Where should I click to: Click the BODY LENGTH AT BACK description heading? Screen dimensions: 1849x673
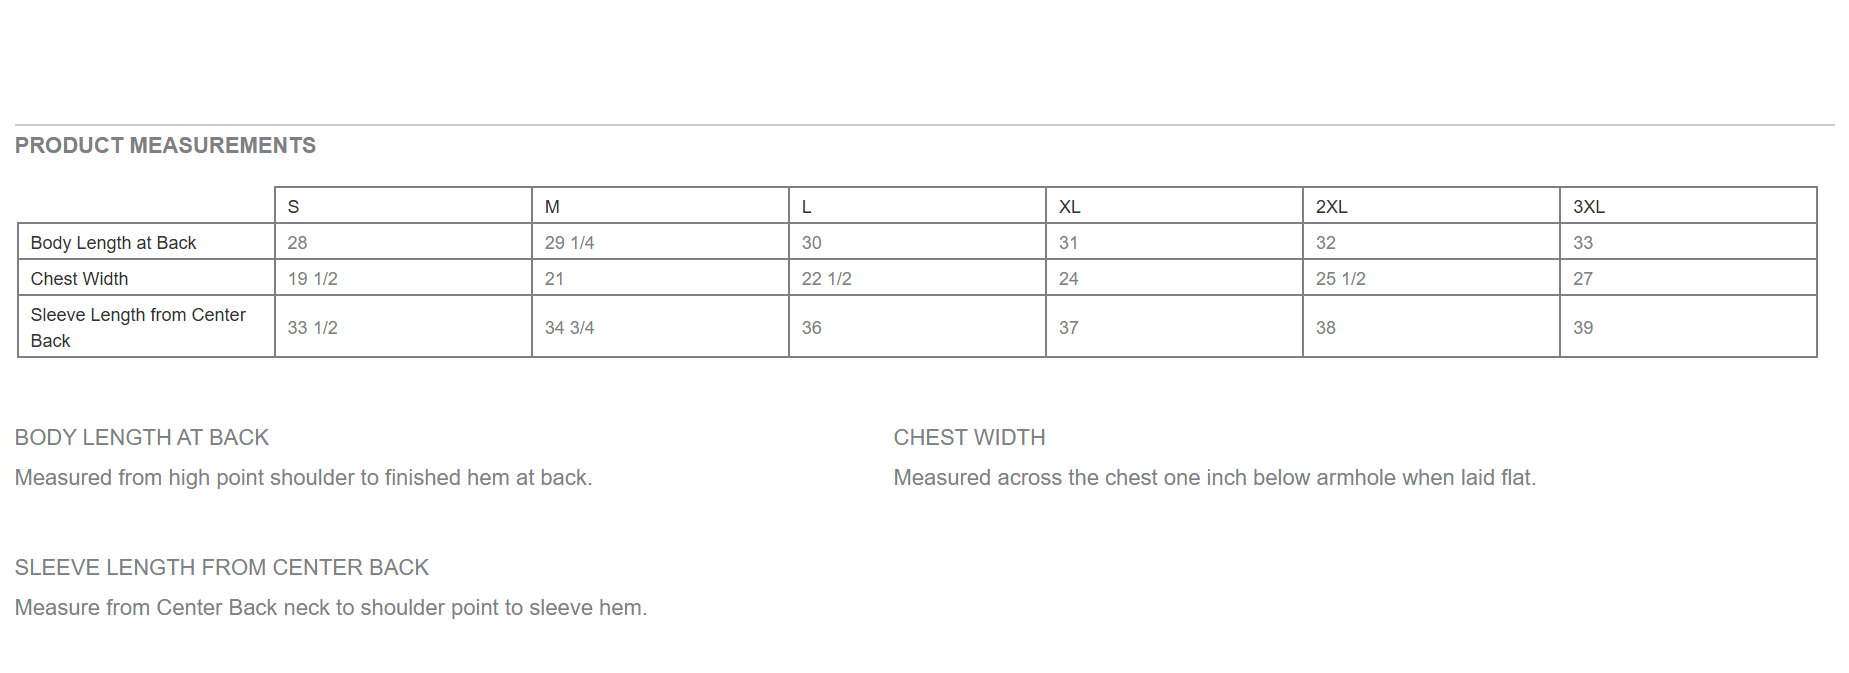[x=142, y=438]
